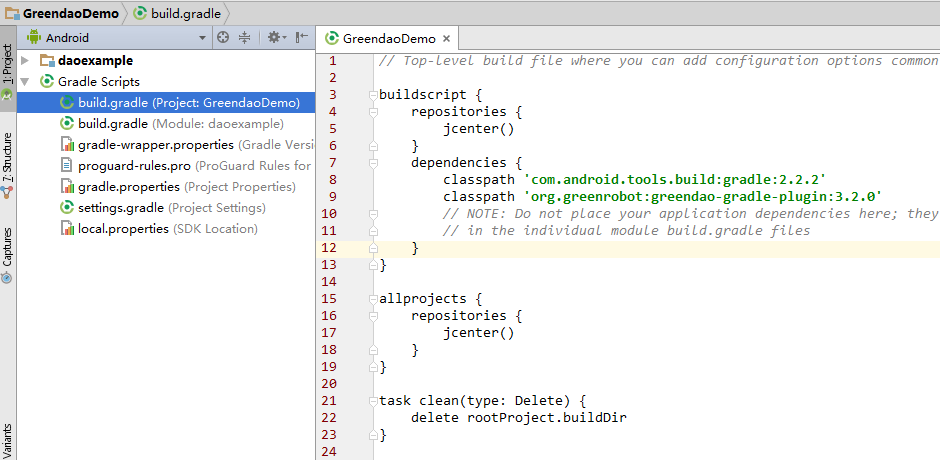Click the daoexample folder icon
940x460 pixels.
(x=47, y=61)
